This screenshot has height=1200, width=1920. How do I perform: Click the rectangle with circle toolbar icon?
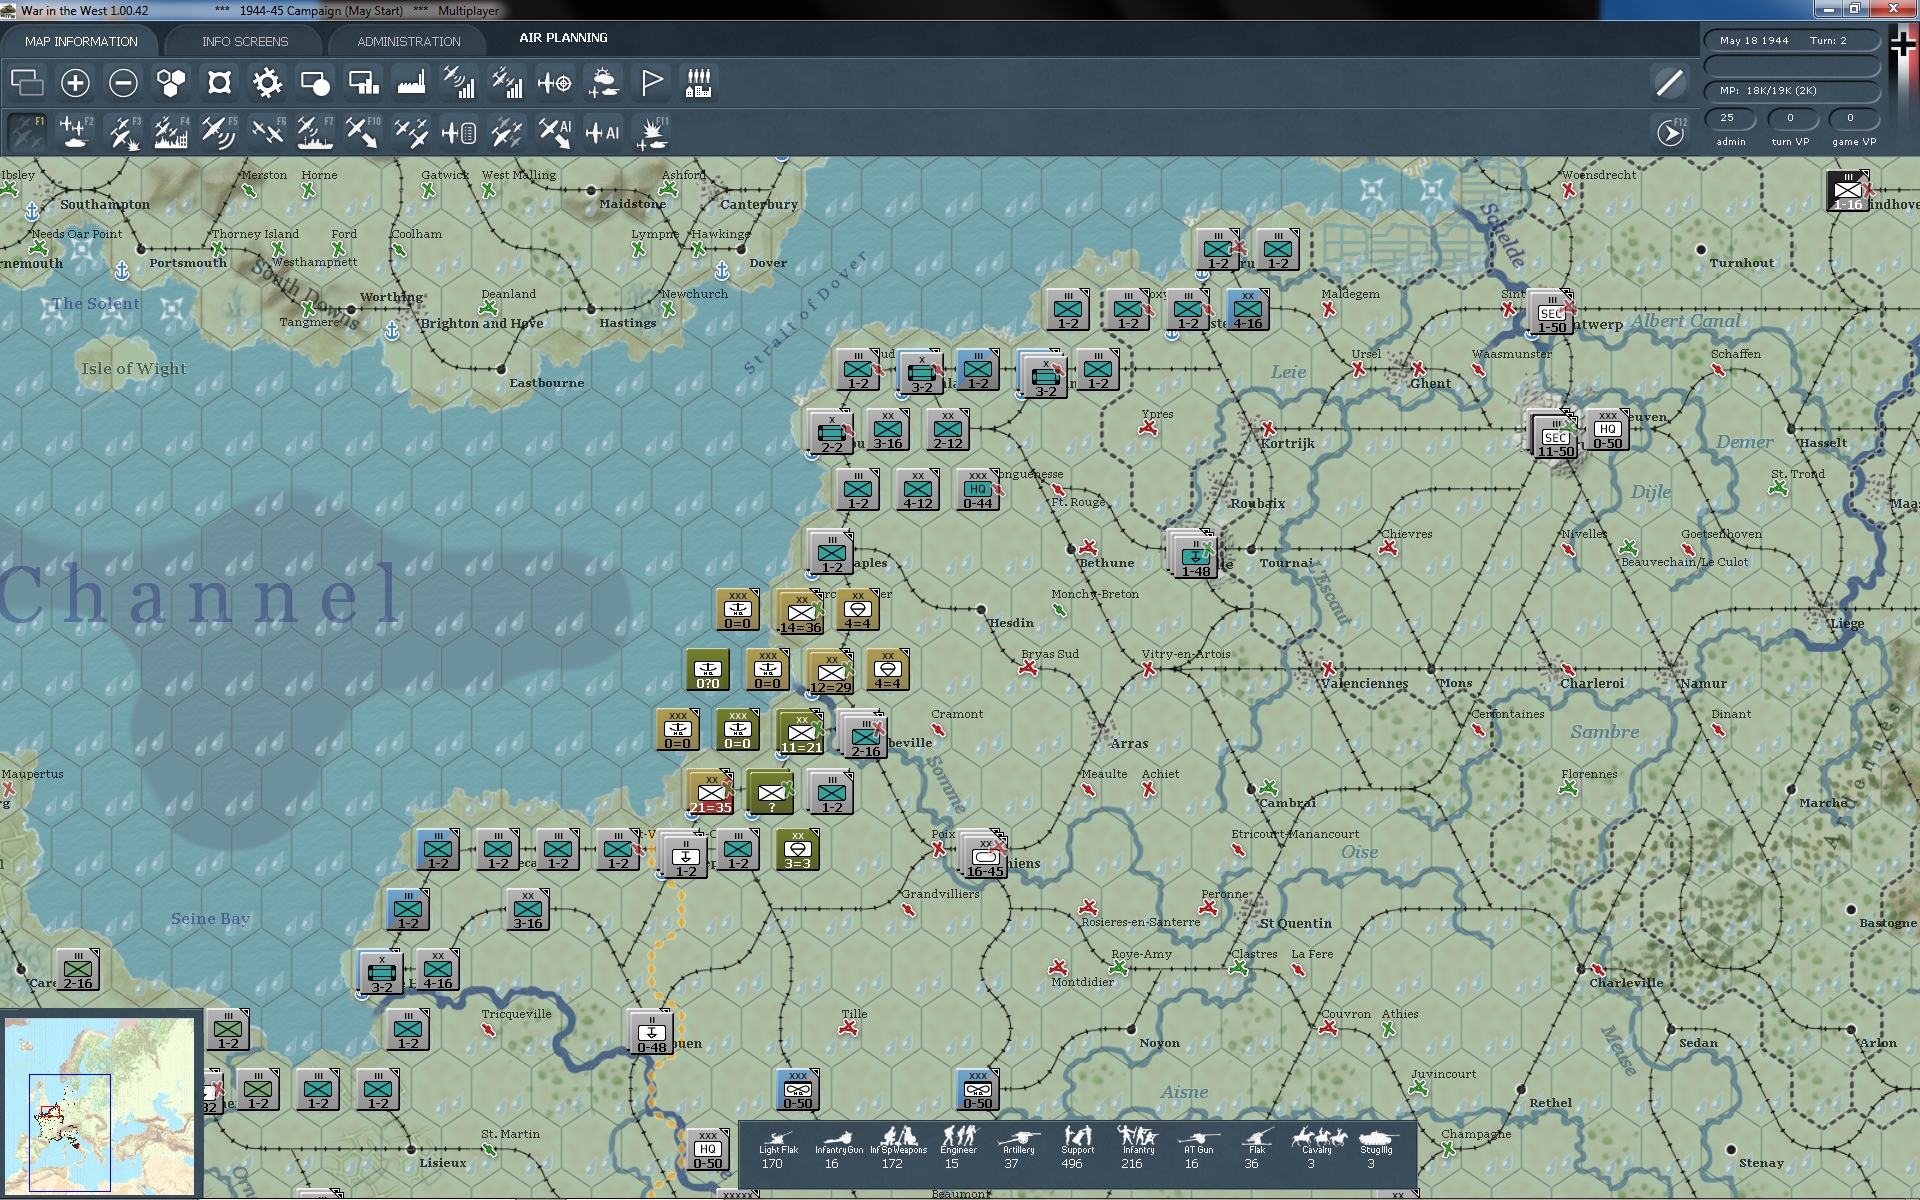(x=315, y=83)
